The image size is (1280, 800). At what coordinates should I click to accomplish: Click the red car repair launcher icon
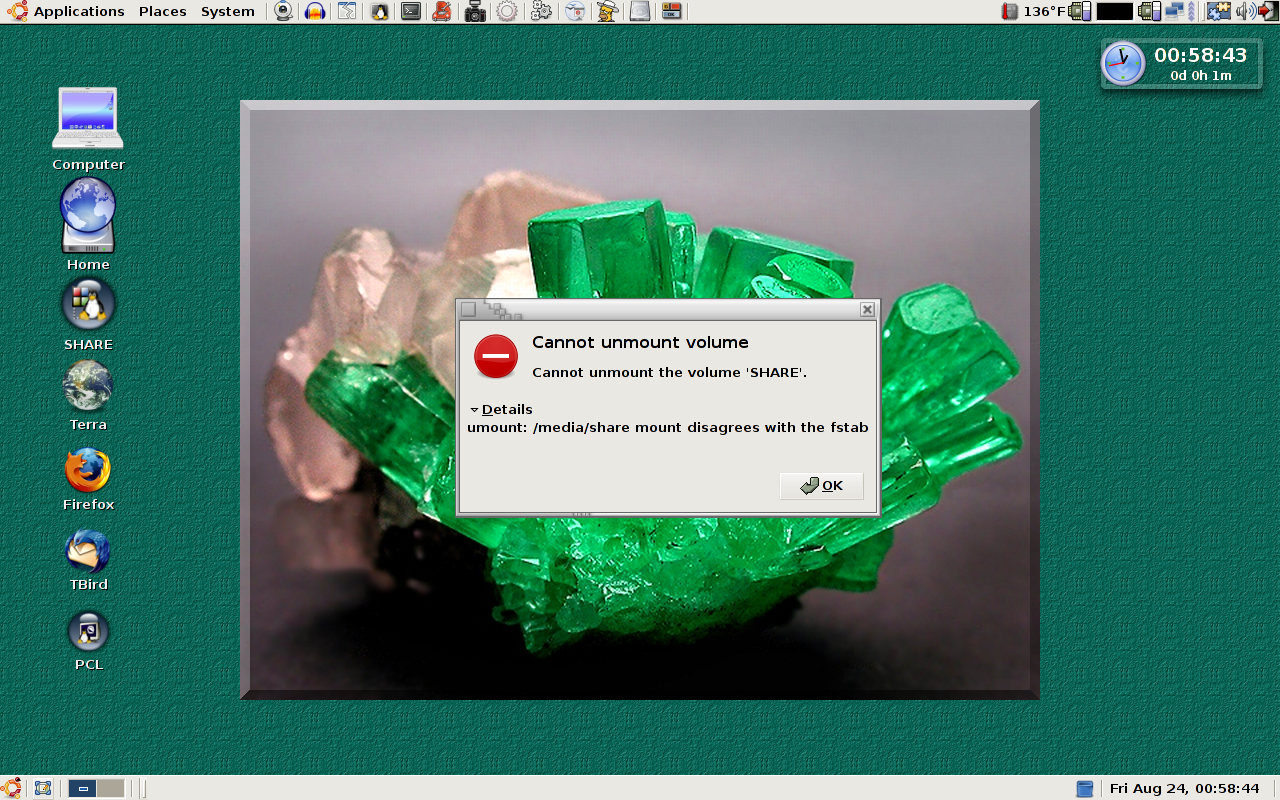(442, 11)
